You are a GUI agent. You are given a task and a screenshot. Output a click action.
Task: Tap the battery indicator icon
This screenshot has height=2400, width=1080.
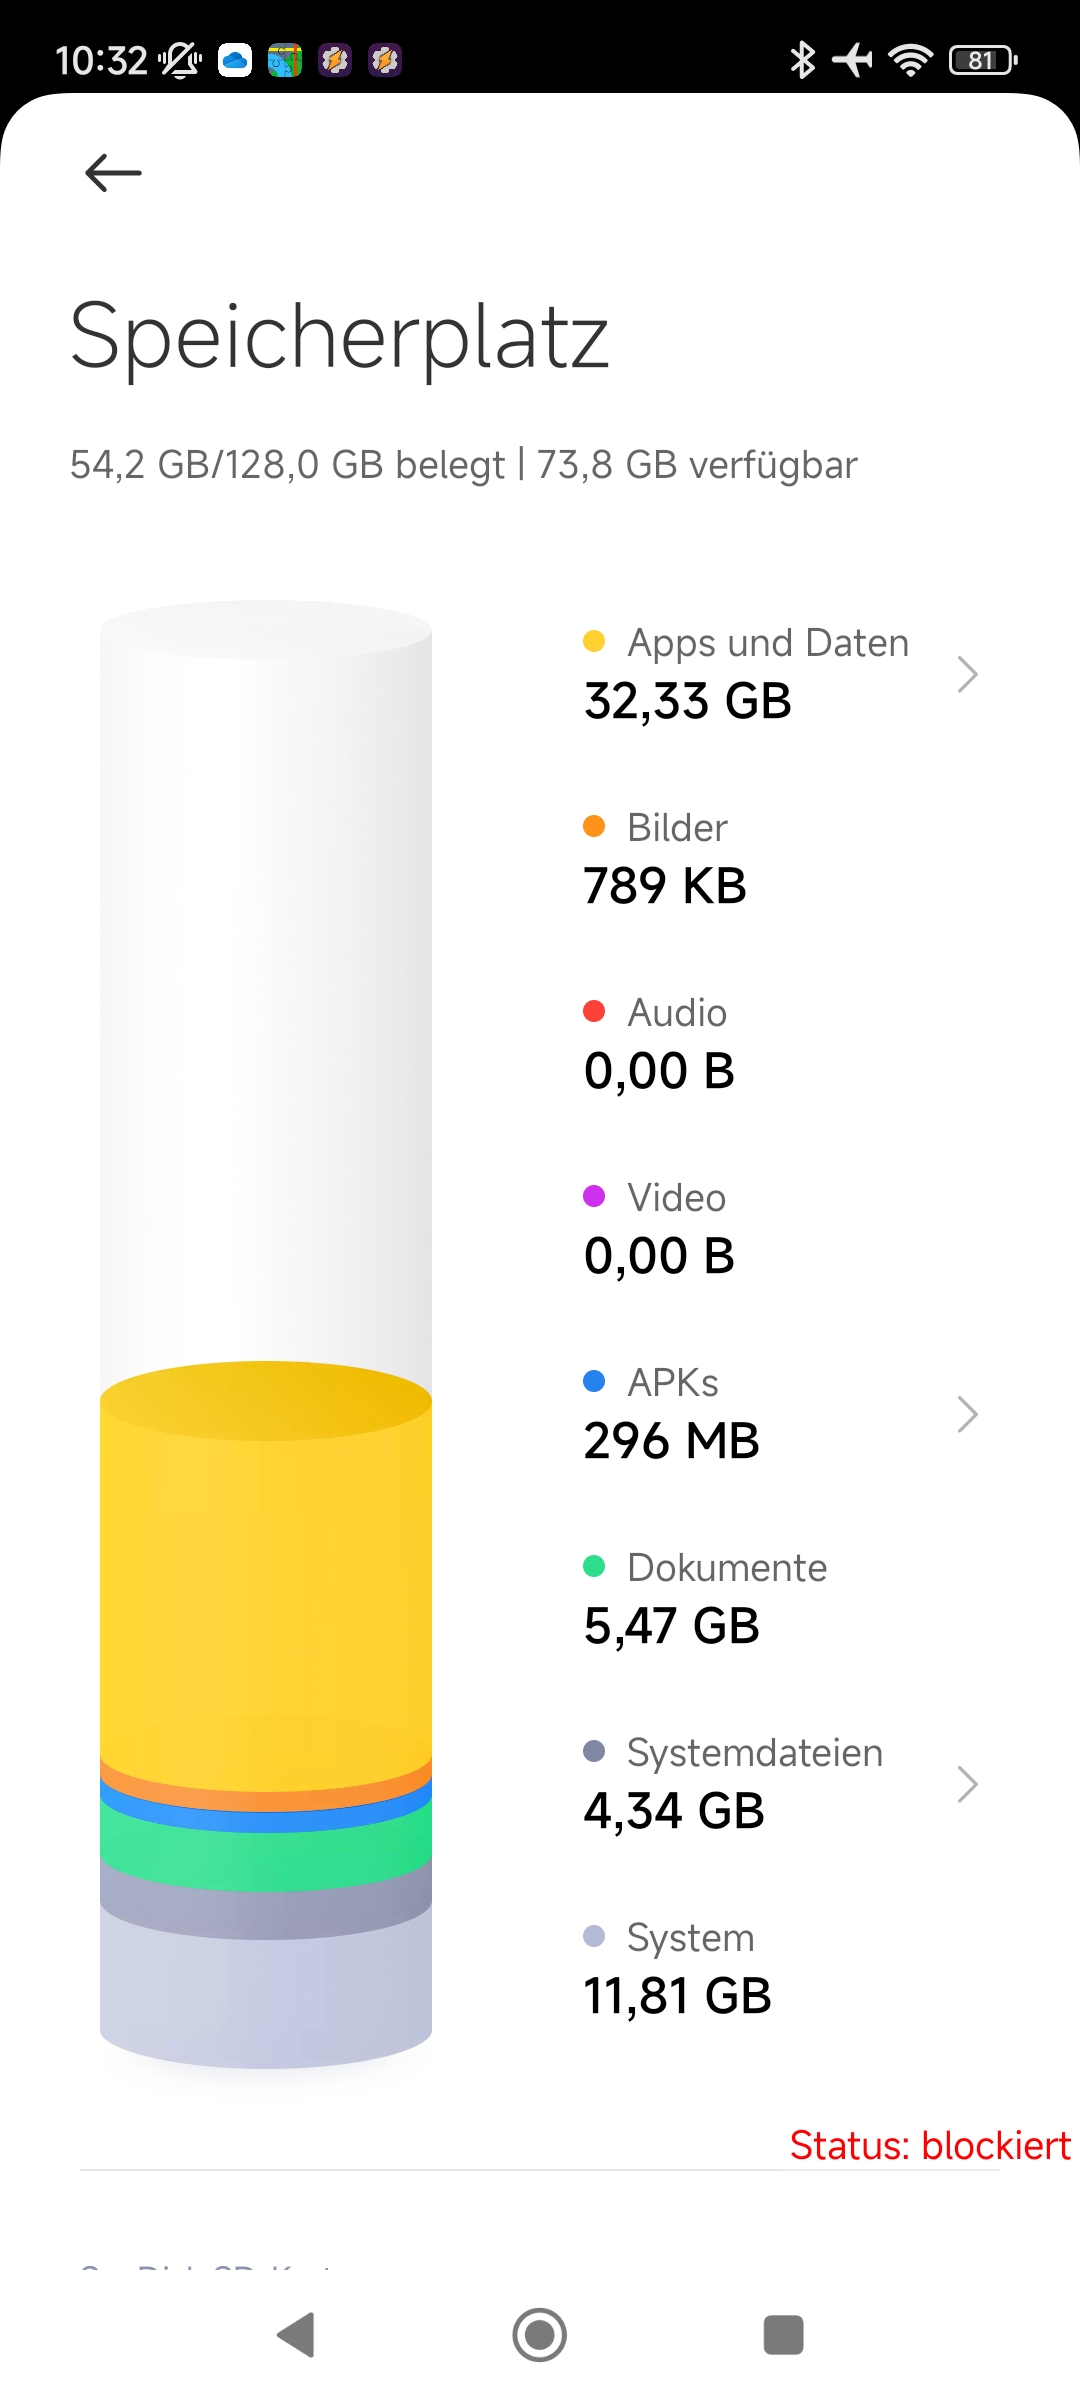point(982,60)
